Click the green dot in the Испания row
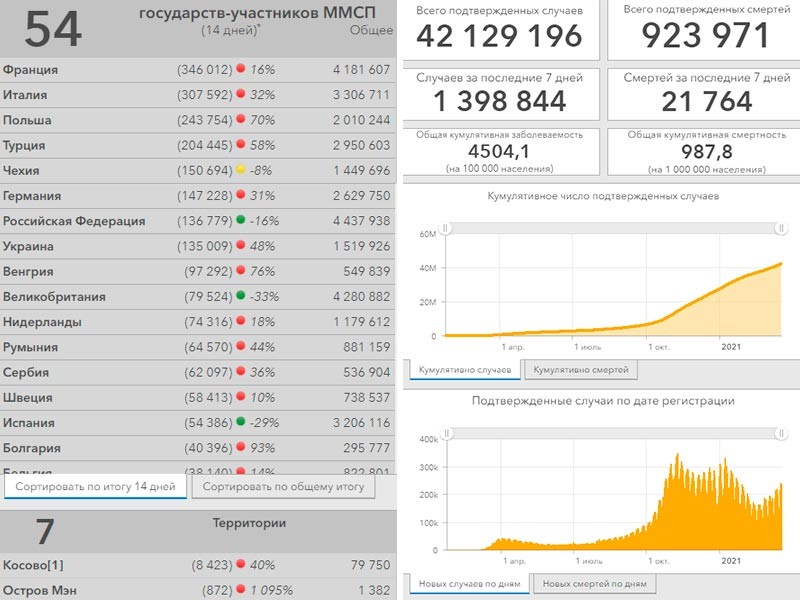Screen dimensions: 800x600 point(241,423)
